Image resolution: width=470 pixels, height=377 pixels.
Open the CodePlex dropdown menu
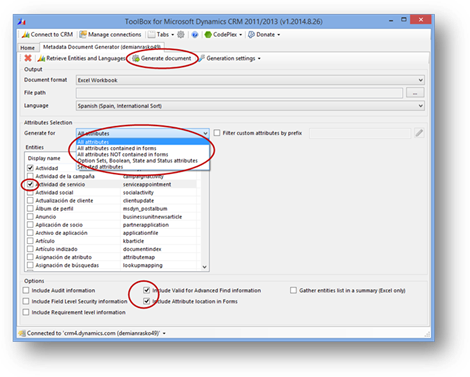[223, 34]
